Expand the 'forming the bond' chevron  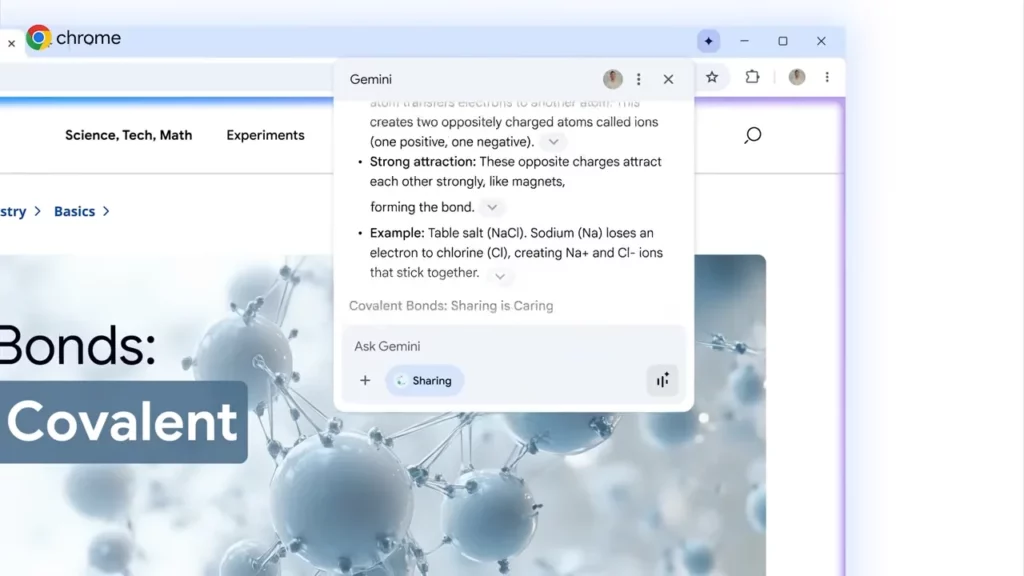pos(491,207)
